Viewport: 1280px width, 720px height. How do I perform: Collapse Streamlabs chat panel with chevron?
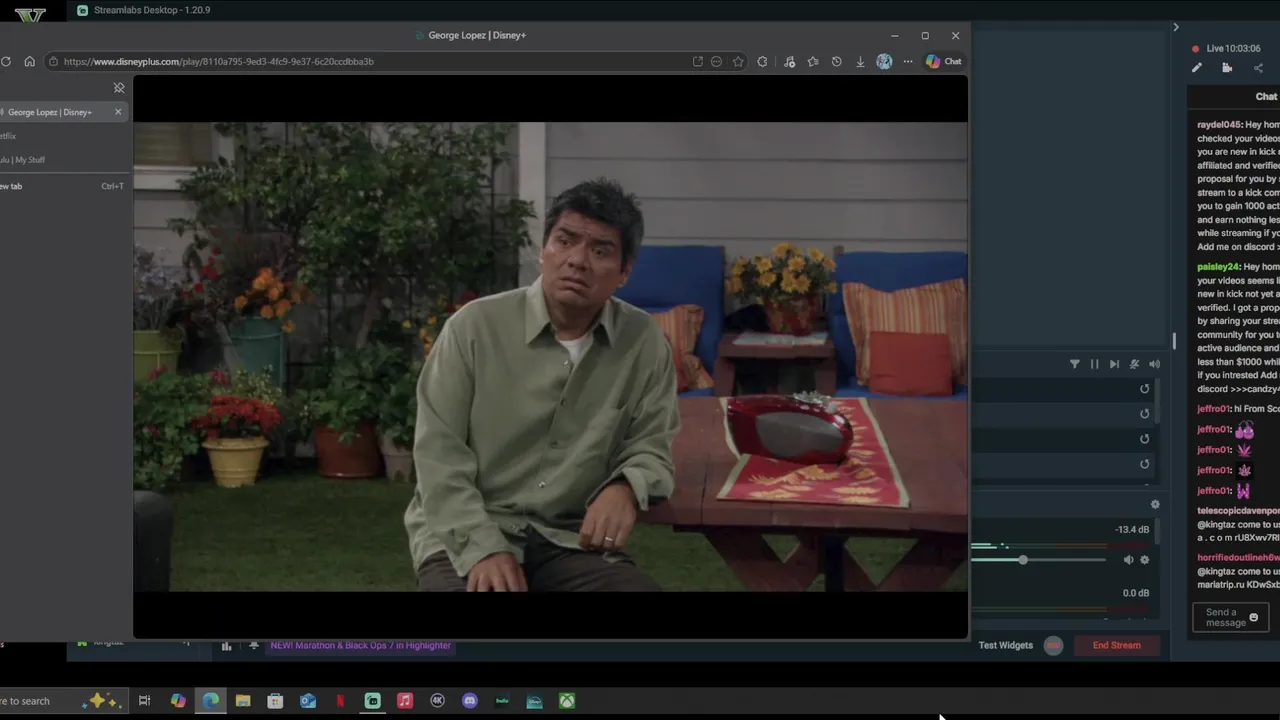coord(1176,27)
